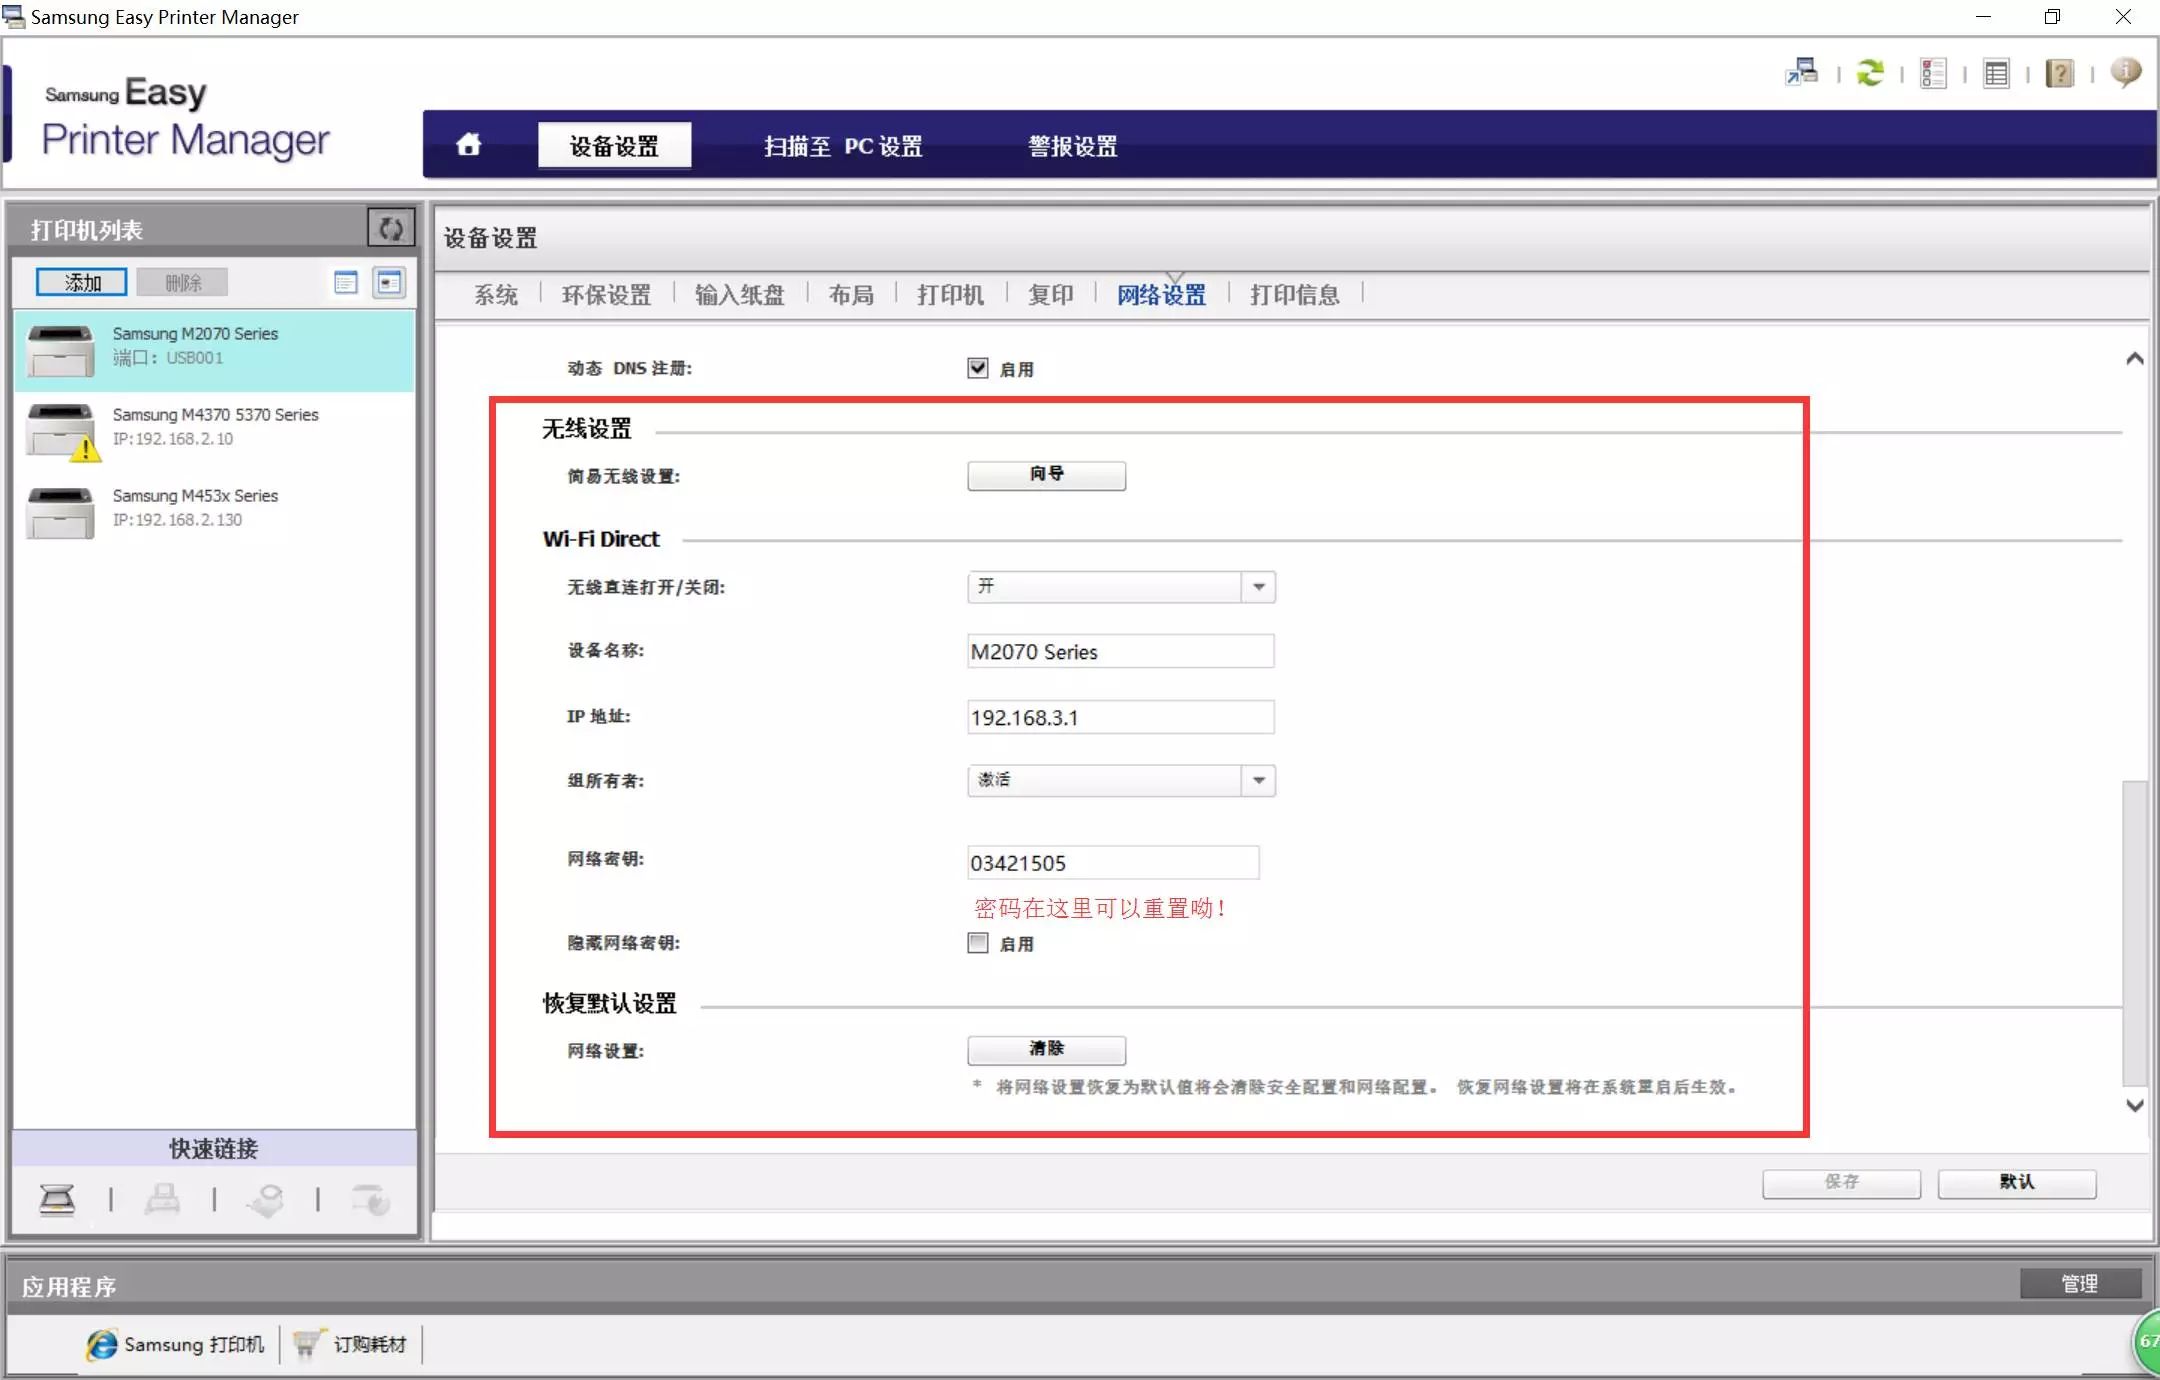Screen dimensions: 2160x1380
Task: Click the home icon in navigation bar
Action: coord(468,145)
